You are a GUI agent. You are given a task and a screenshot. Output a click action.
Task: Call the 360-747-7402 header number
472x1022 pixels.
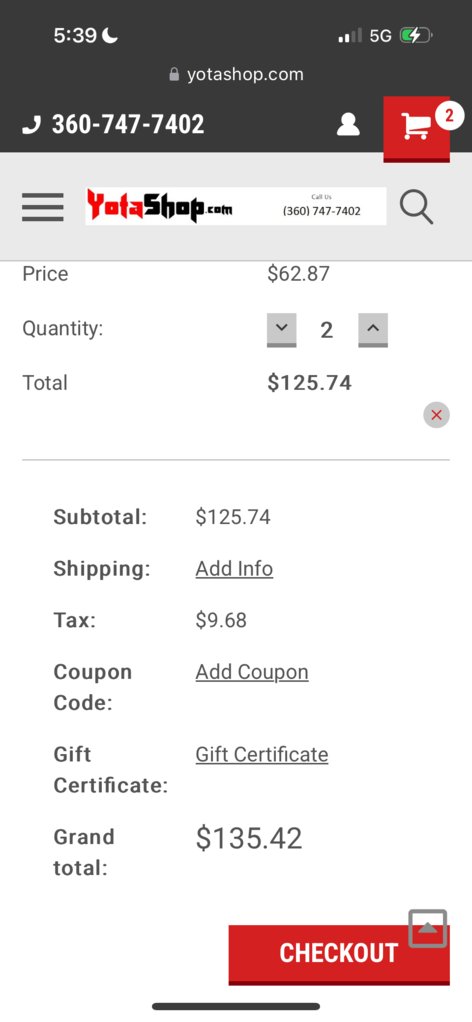(128, 124)
